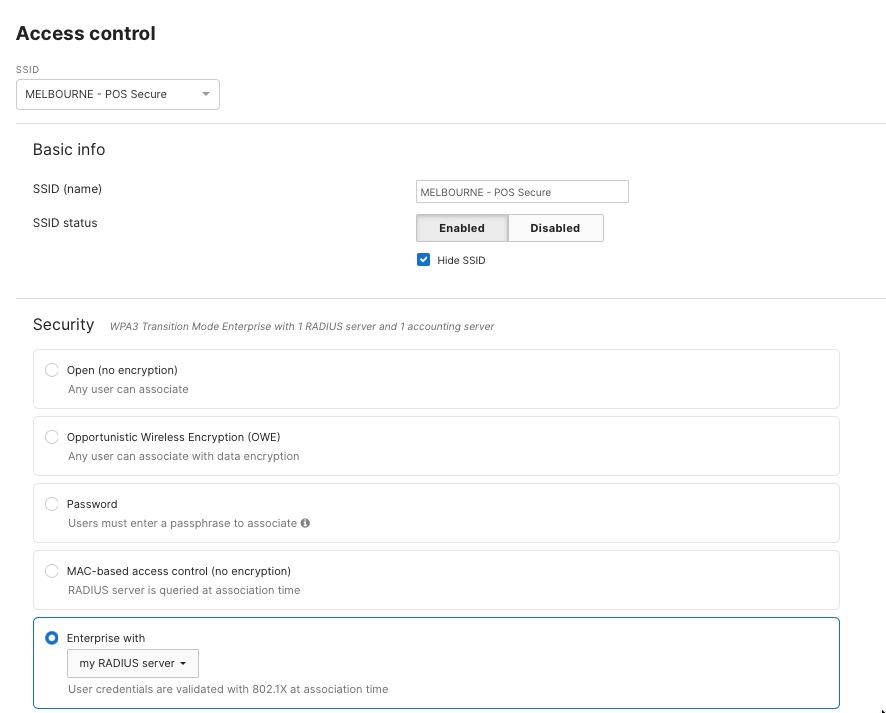Choose Opportunistic Wireless Encryption (OWE)
This screenshot has height=713, width=886.
coord(51,436)
